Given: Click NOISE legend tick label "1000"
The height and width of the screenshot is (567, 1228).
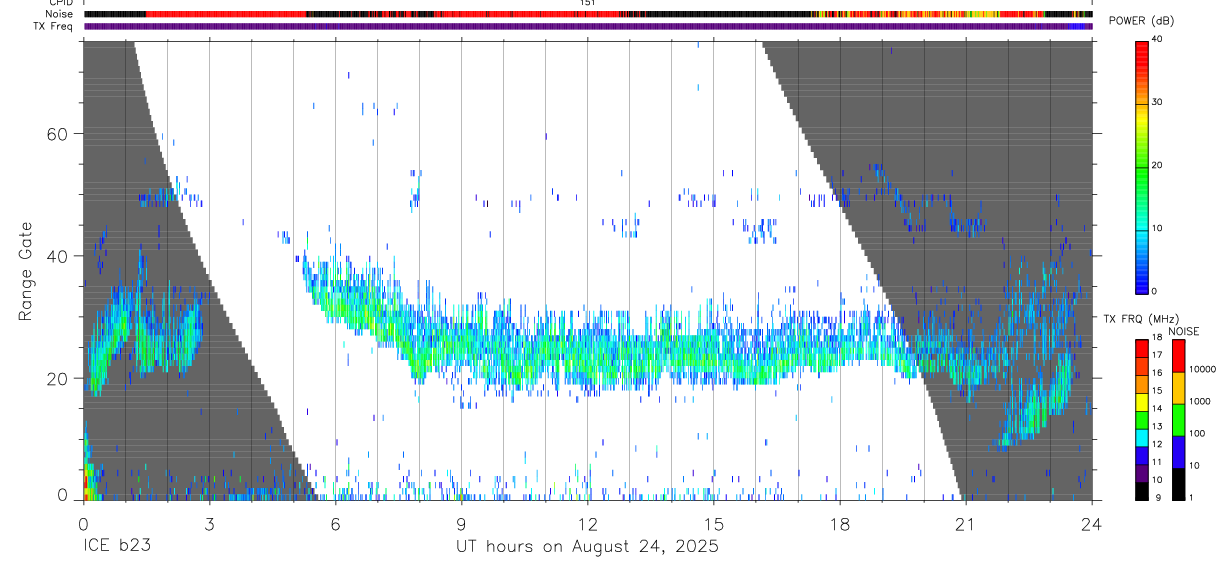Looking at the screenshot, I should tap(1200, 401).
